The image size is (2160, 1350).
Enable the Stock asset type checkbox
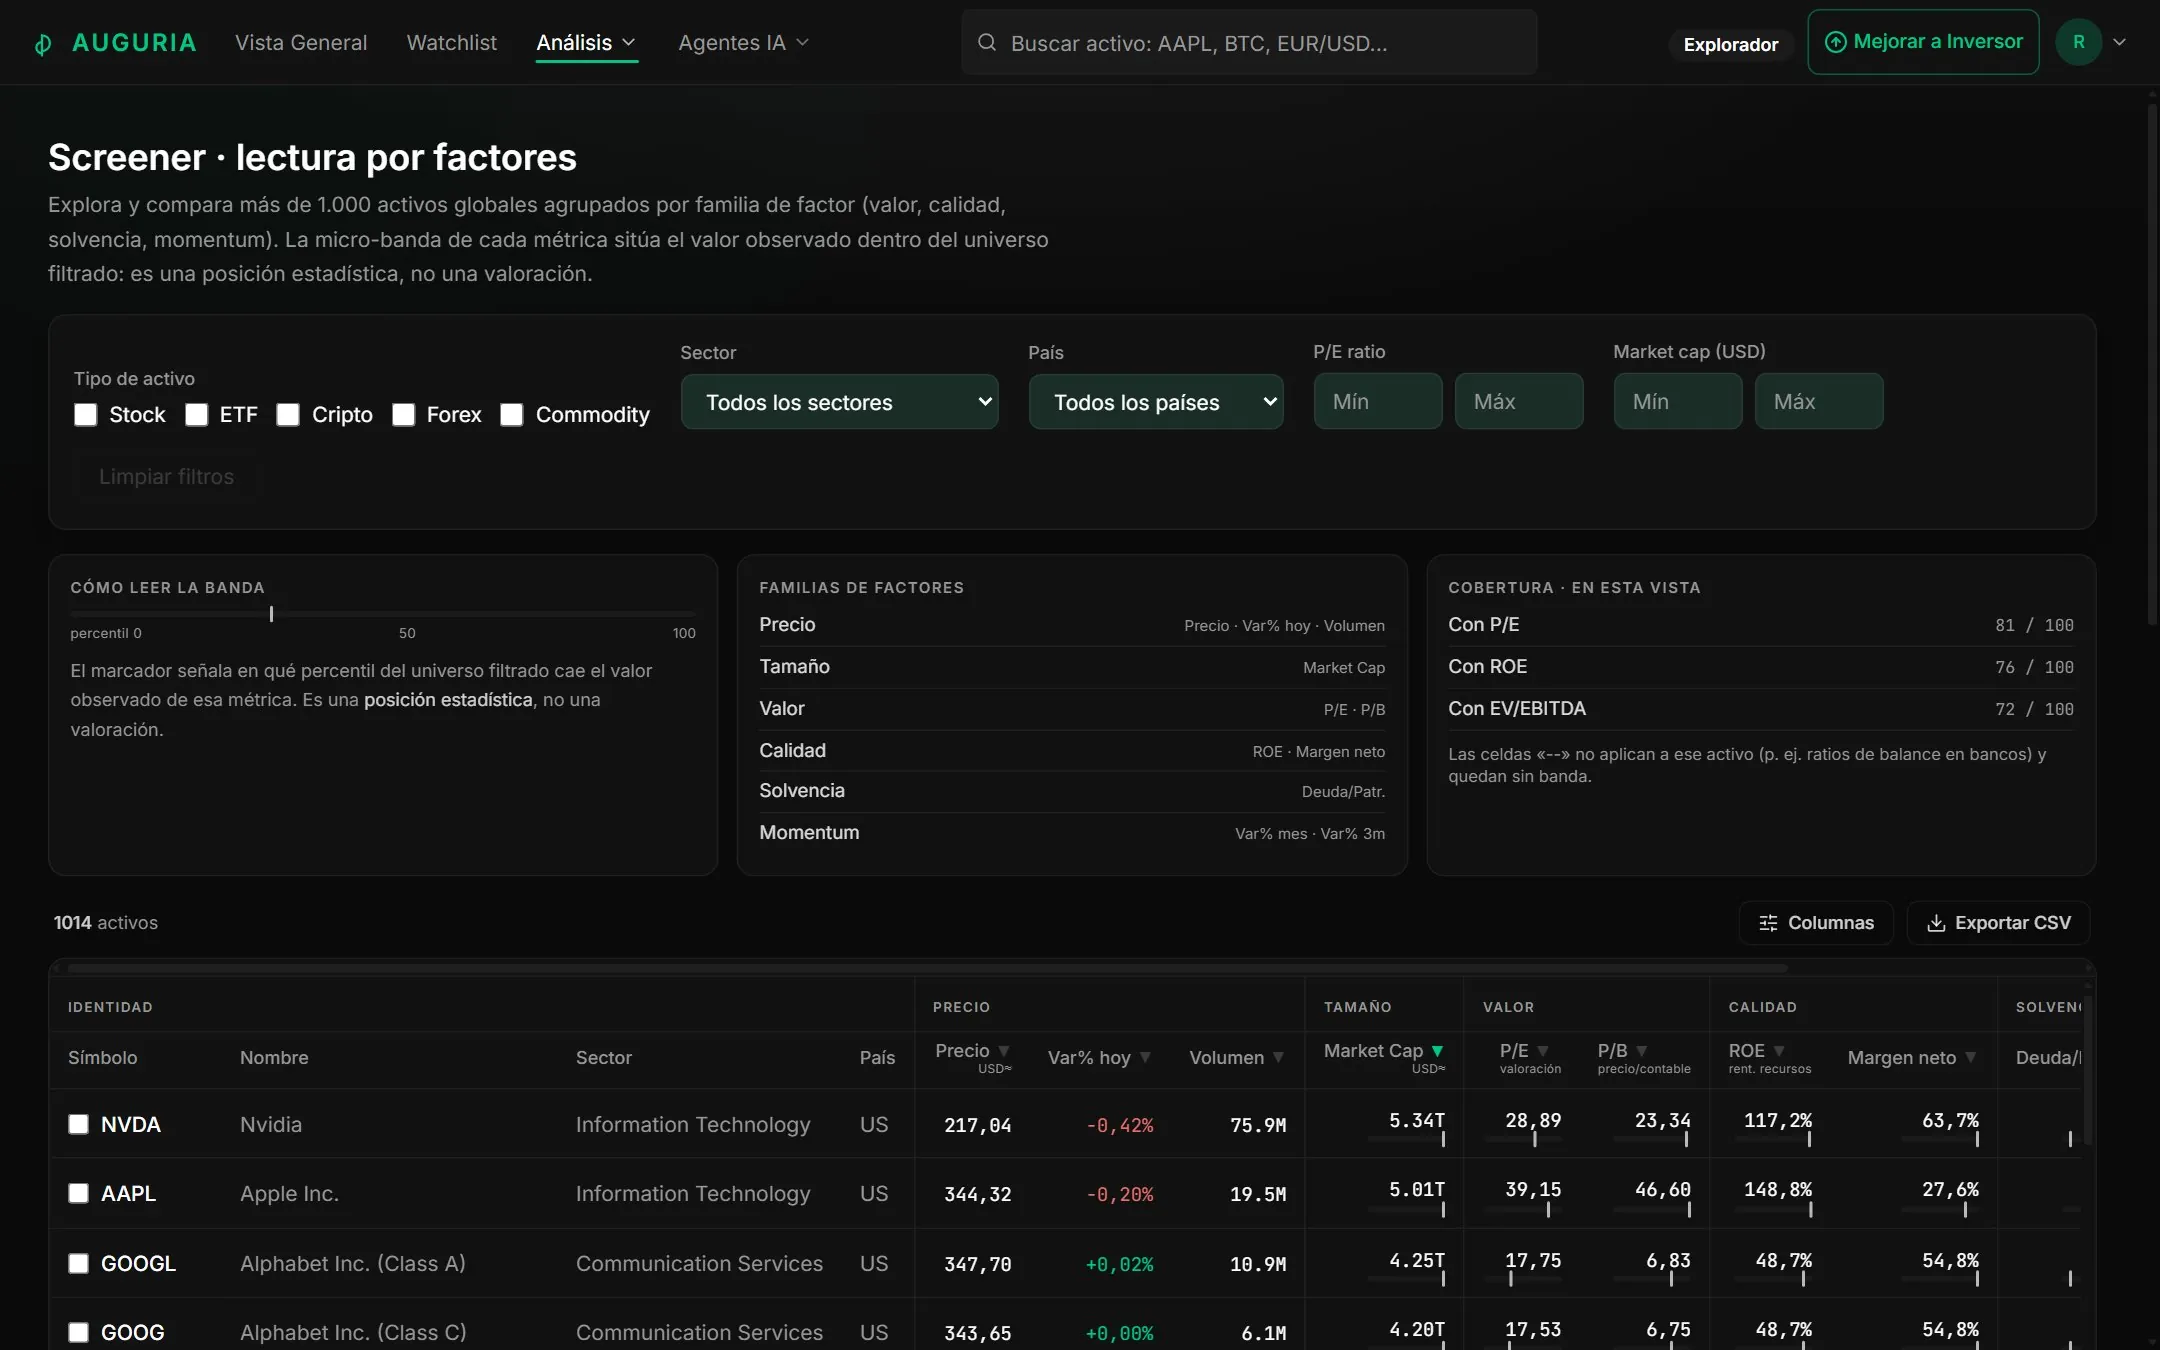pos(86,415)
